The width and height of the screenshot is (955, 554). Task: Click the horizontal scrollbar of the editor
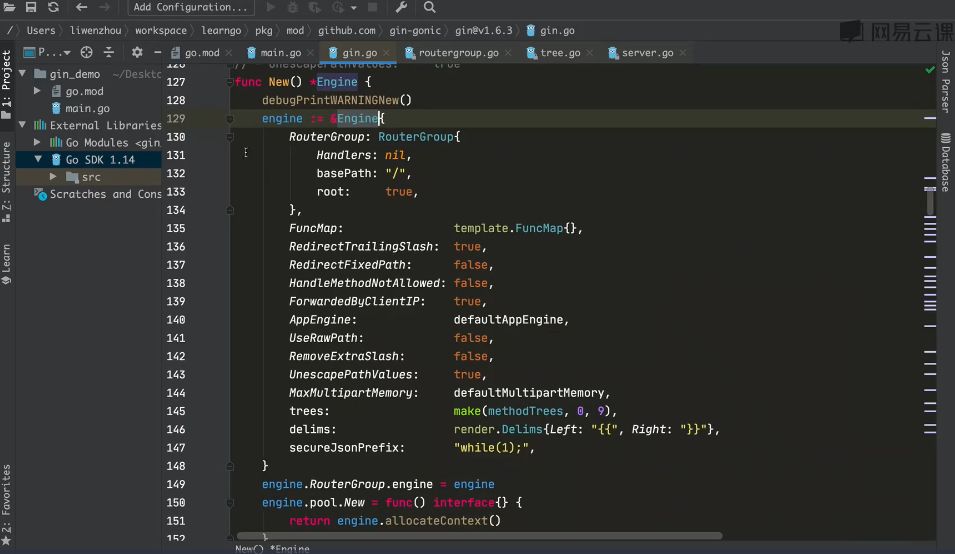click(x=479, y=536)
